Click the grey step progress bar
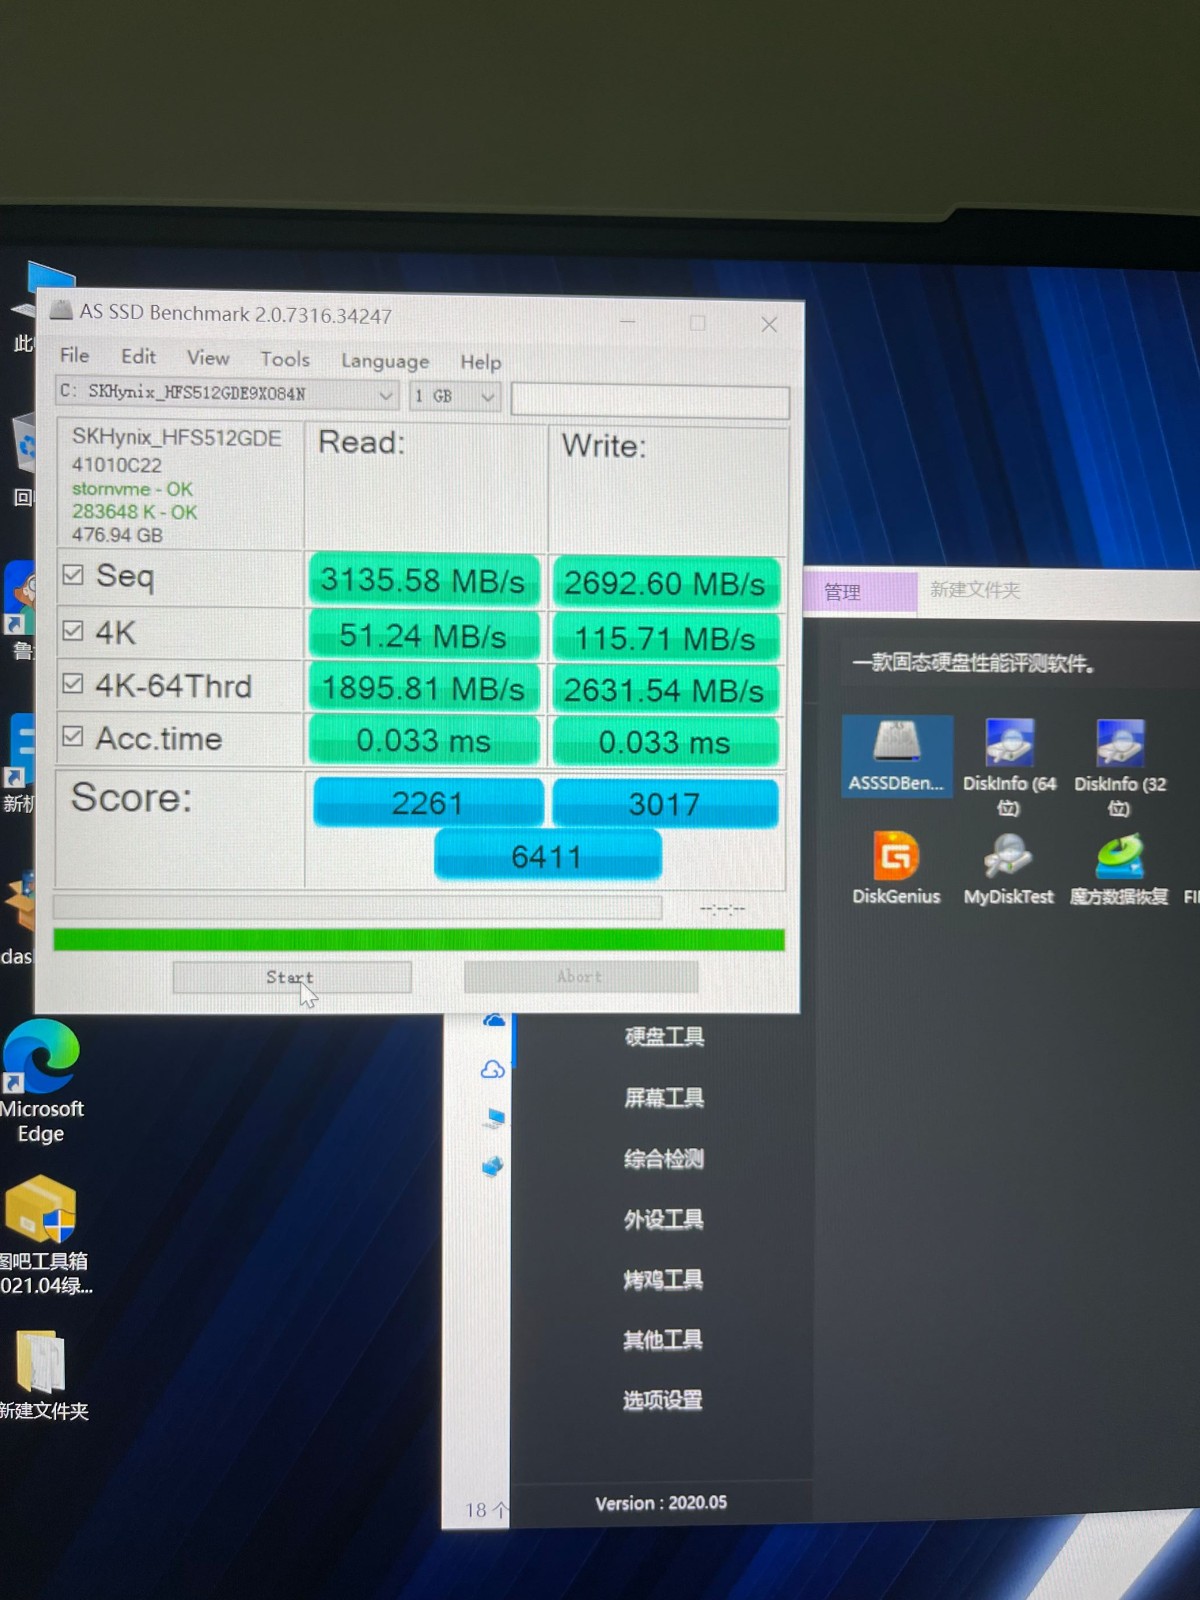This screenshot has height=1600, width=1200. (357, 907)
